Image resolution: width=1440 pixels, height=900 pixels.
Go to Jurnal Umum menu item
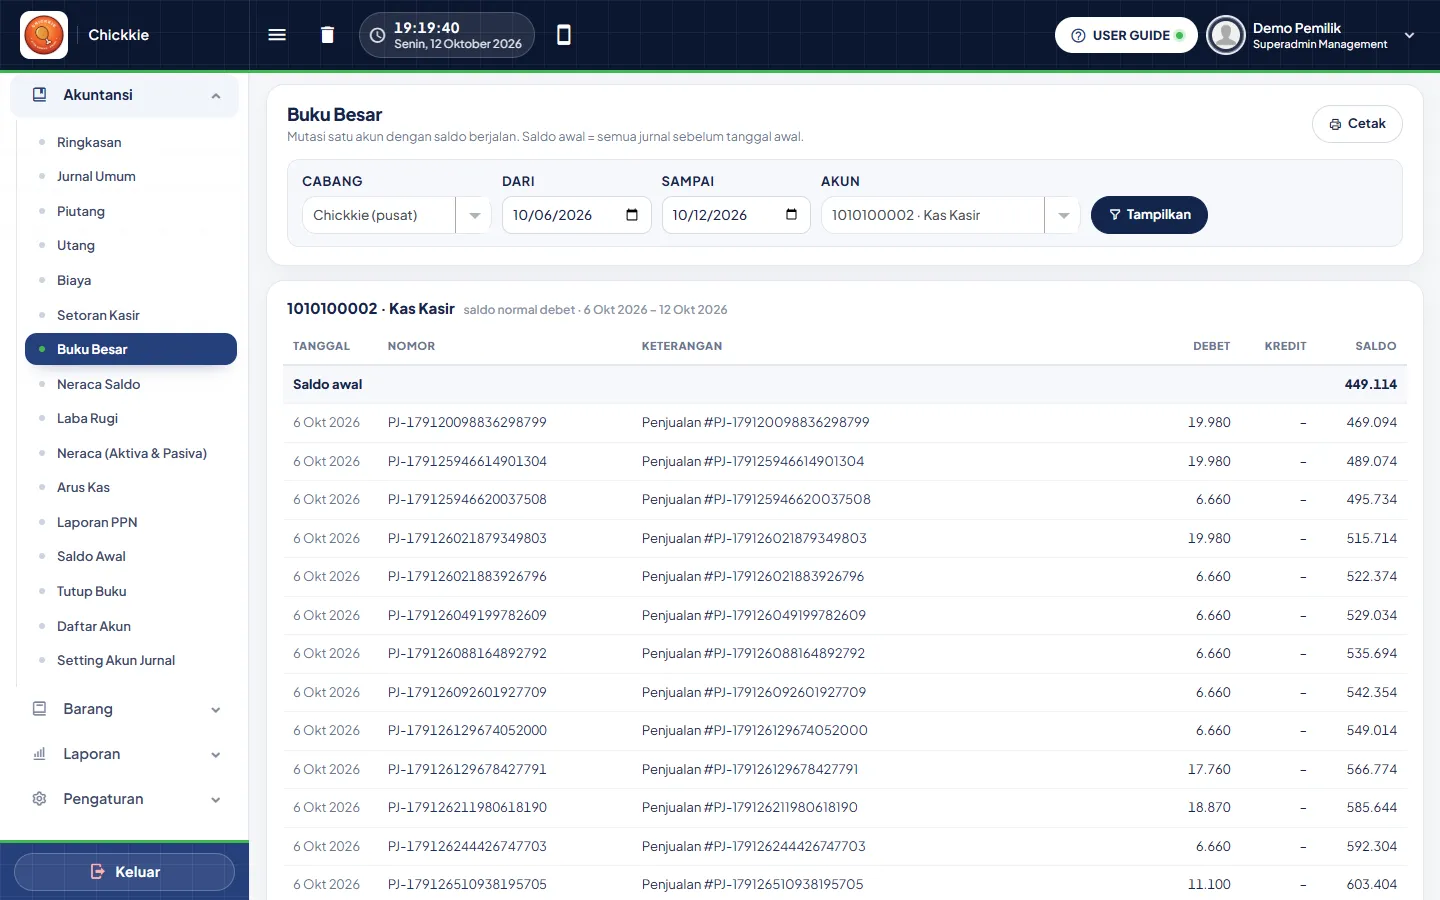pyautogui.click(x=96, y=177)
